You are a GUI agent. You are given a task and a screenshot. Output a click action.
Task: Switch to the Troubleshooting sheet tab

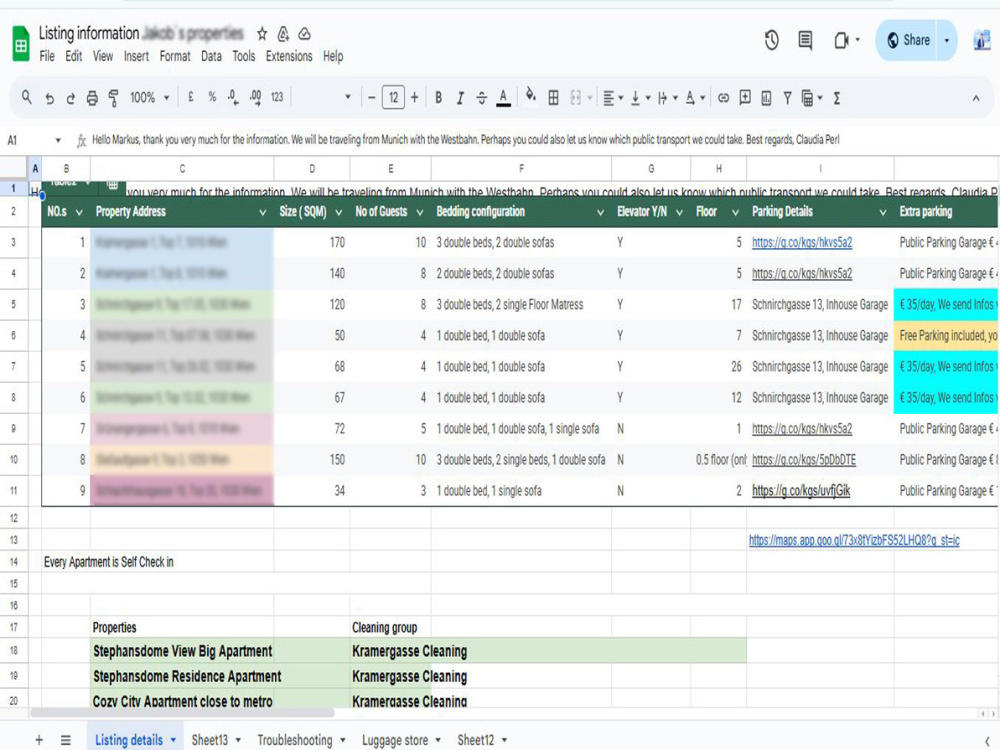pos(301,740)
